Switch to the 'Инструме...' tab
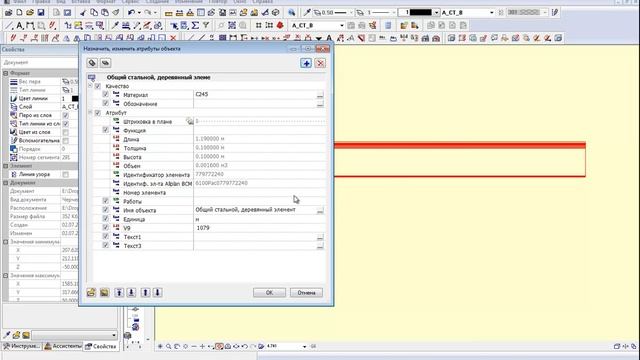The height and width of the screenshot is (360, 640). 22,346
